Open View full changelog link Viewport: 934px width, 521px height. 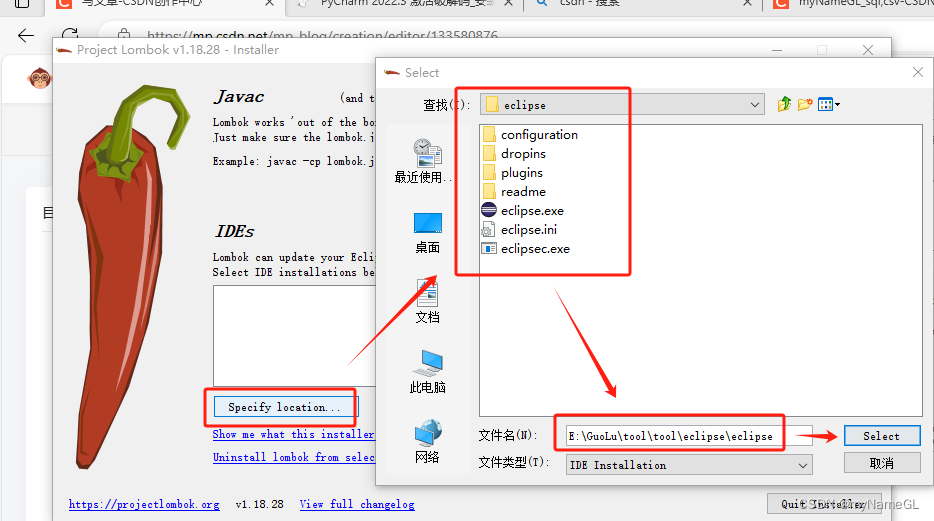(x=357, y=504)
